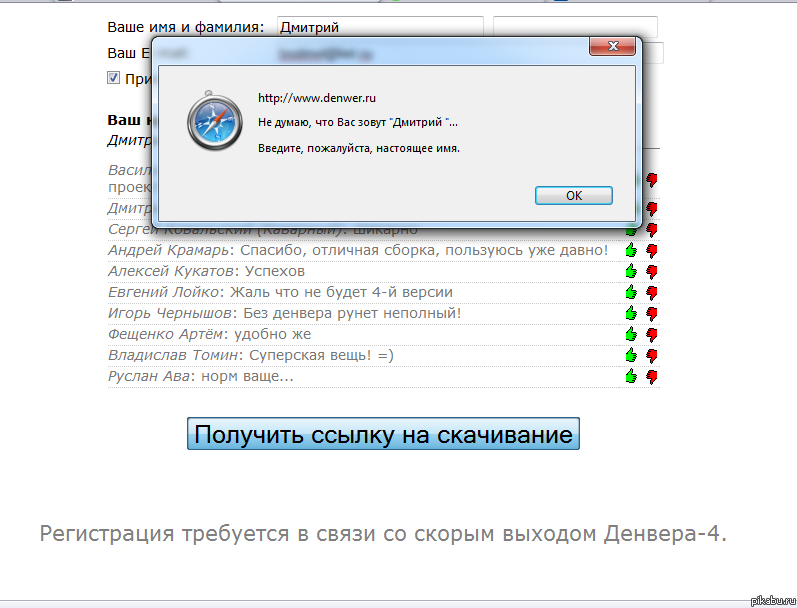This screenshot has width=797, height=608.
Task: Click "Получить ссылку на скачивание" button
Action: point(383,434)
